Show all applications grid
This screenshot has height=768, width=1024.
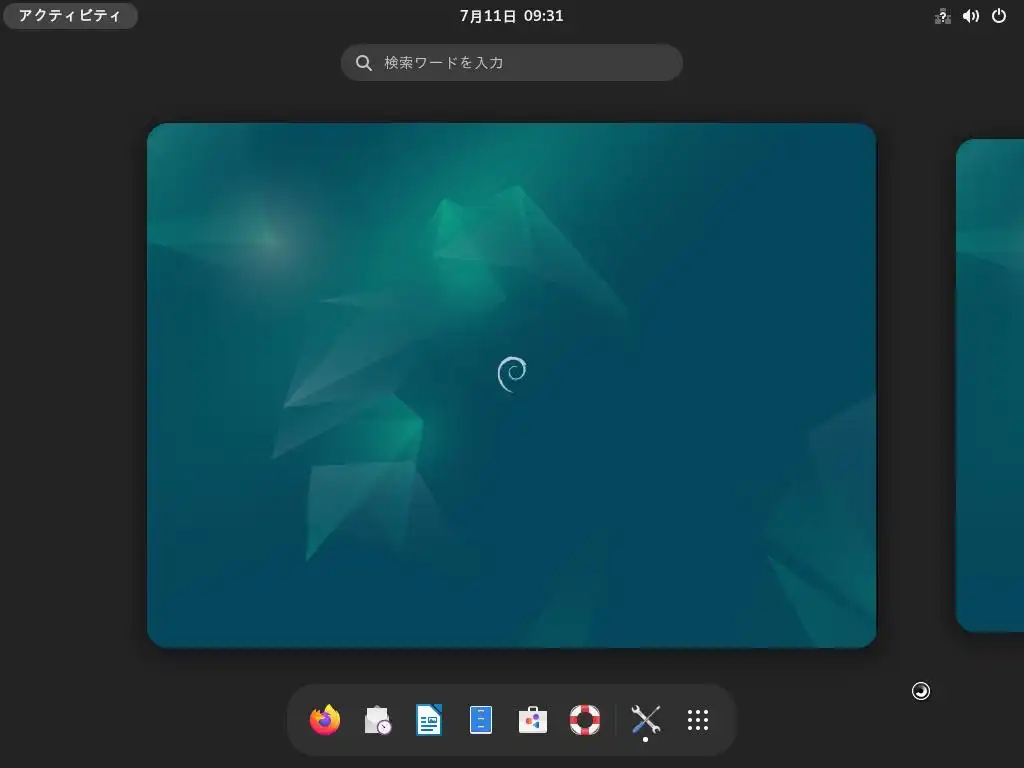[x=697, y=720]
